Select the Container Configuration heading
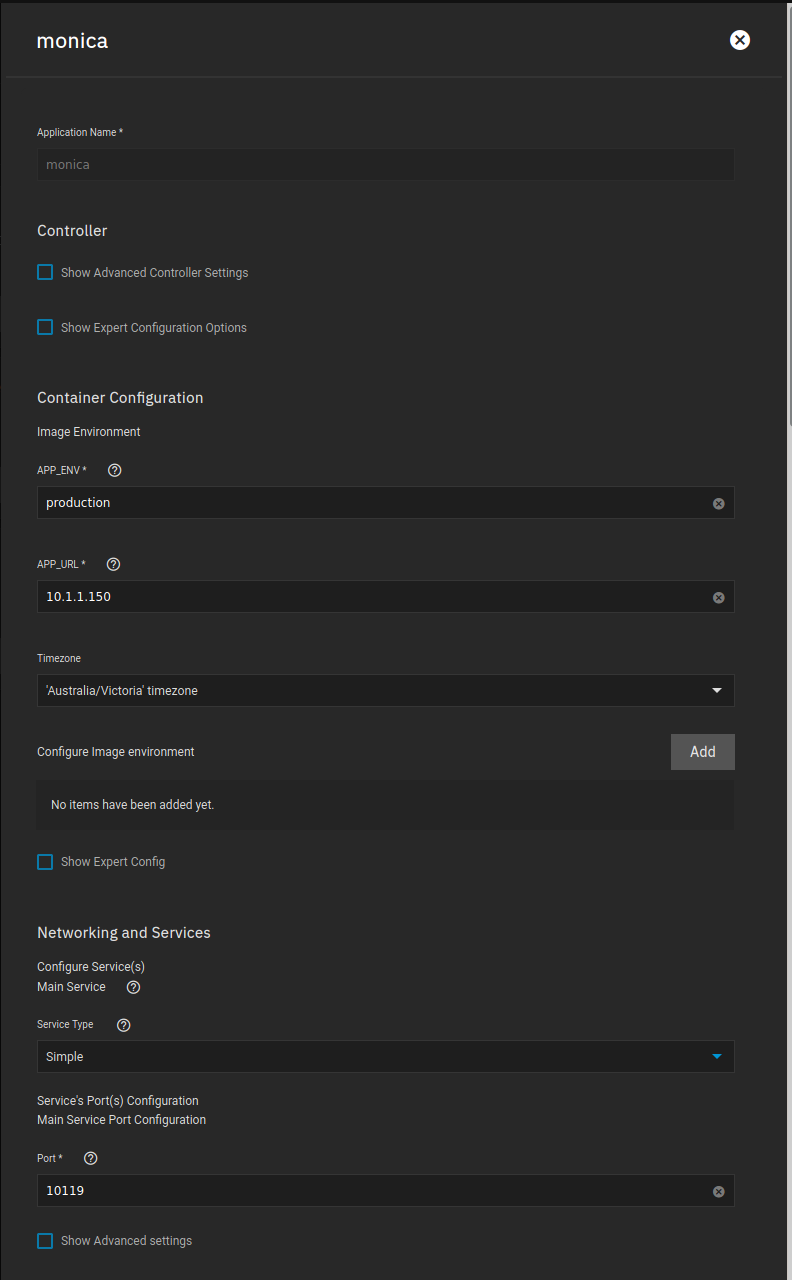 120,398
